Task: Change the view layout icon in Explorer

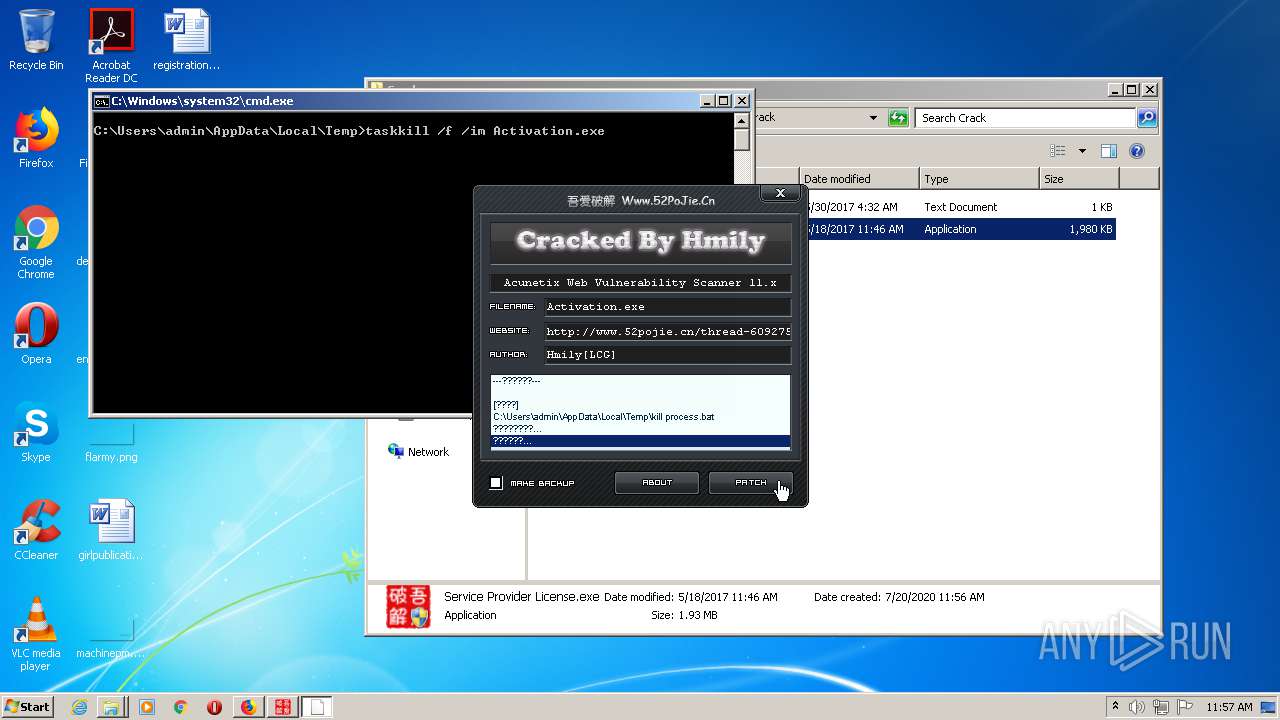Action: click(x=1058, y=151)
